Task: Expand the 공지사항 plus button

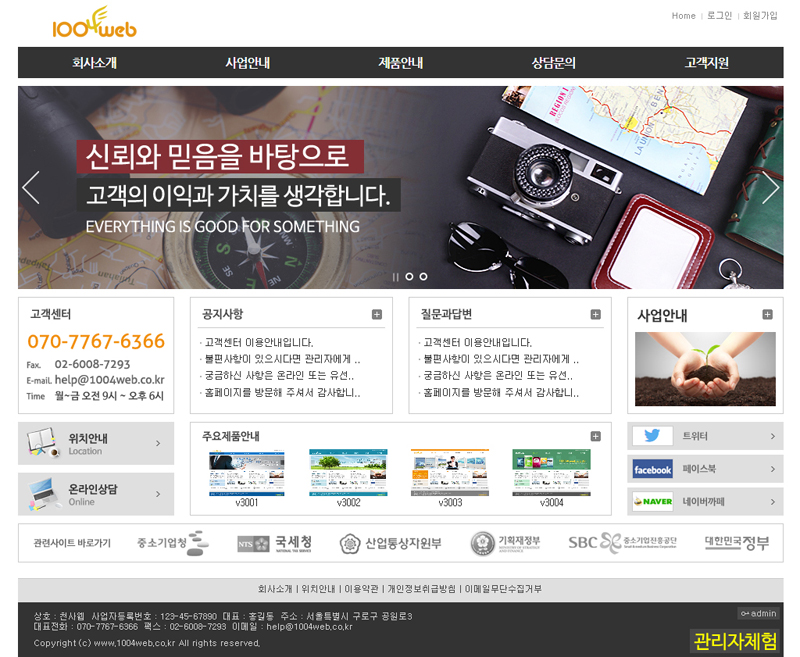Action: (x=376, y=314)
